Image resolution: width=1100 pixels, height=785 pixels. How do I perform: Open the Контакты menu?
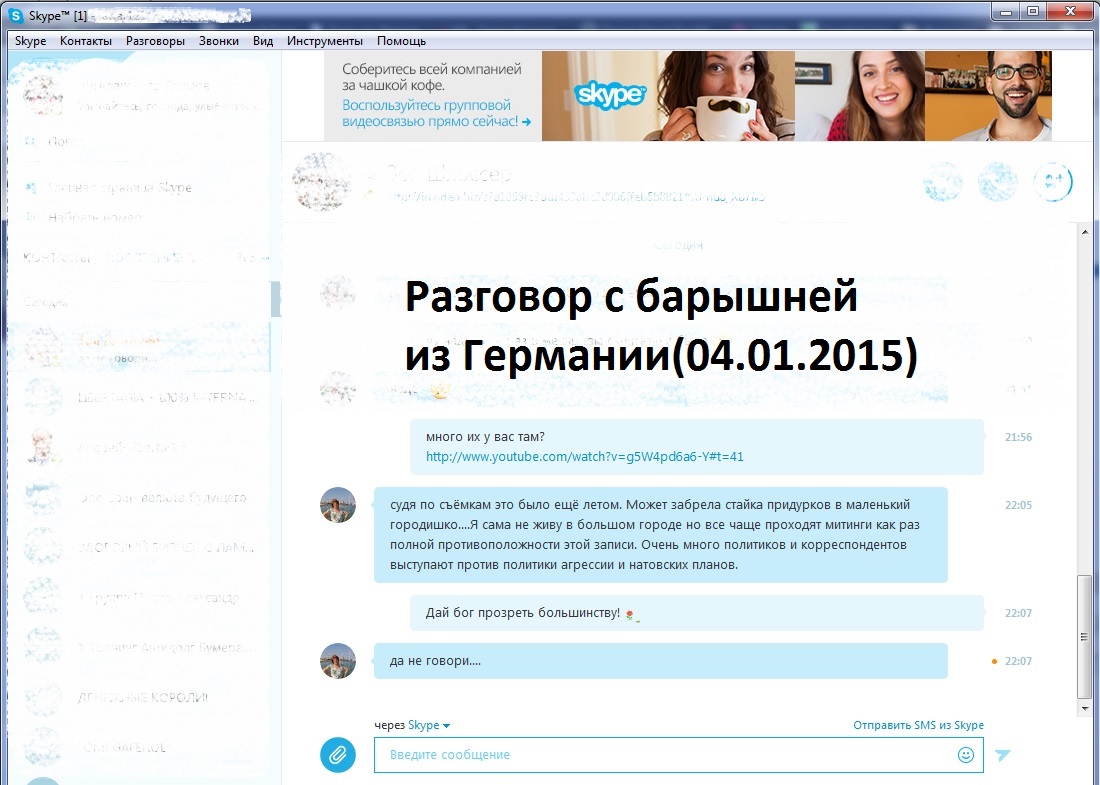(86, 41)
